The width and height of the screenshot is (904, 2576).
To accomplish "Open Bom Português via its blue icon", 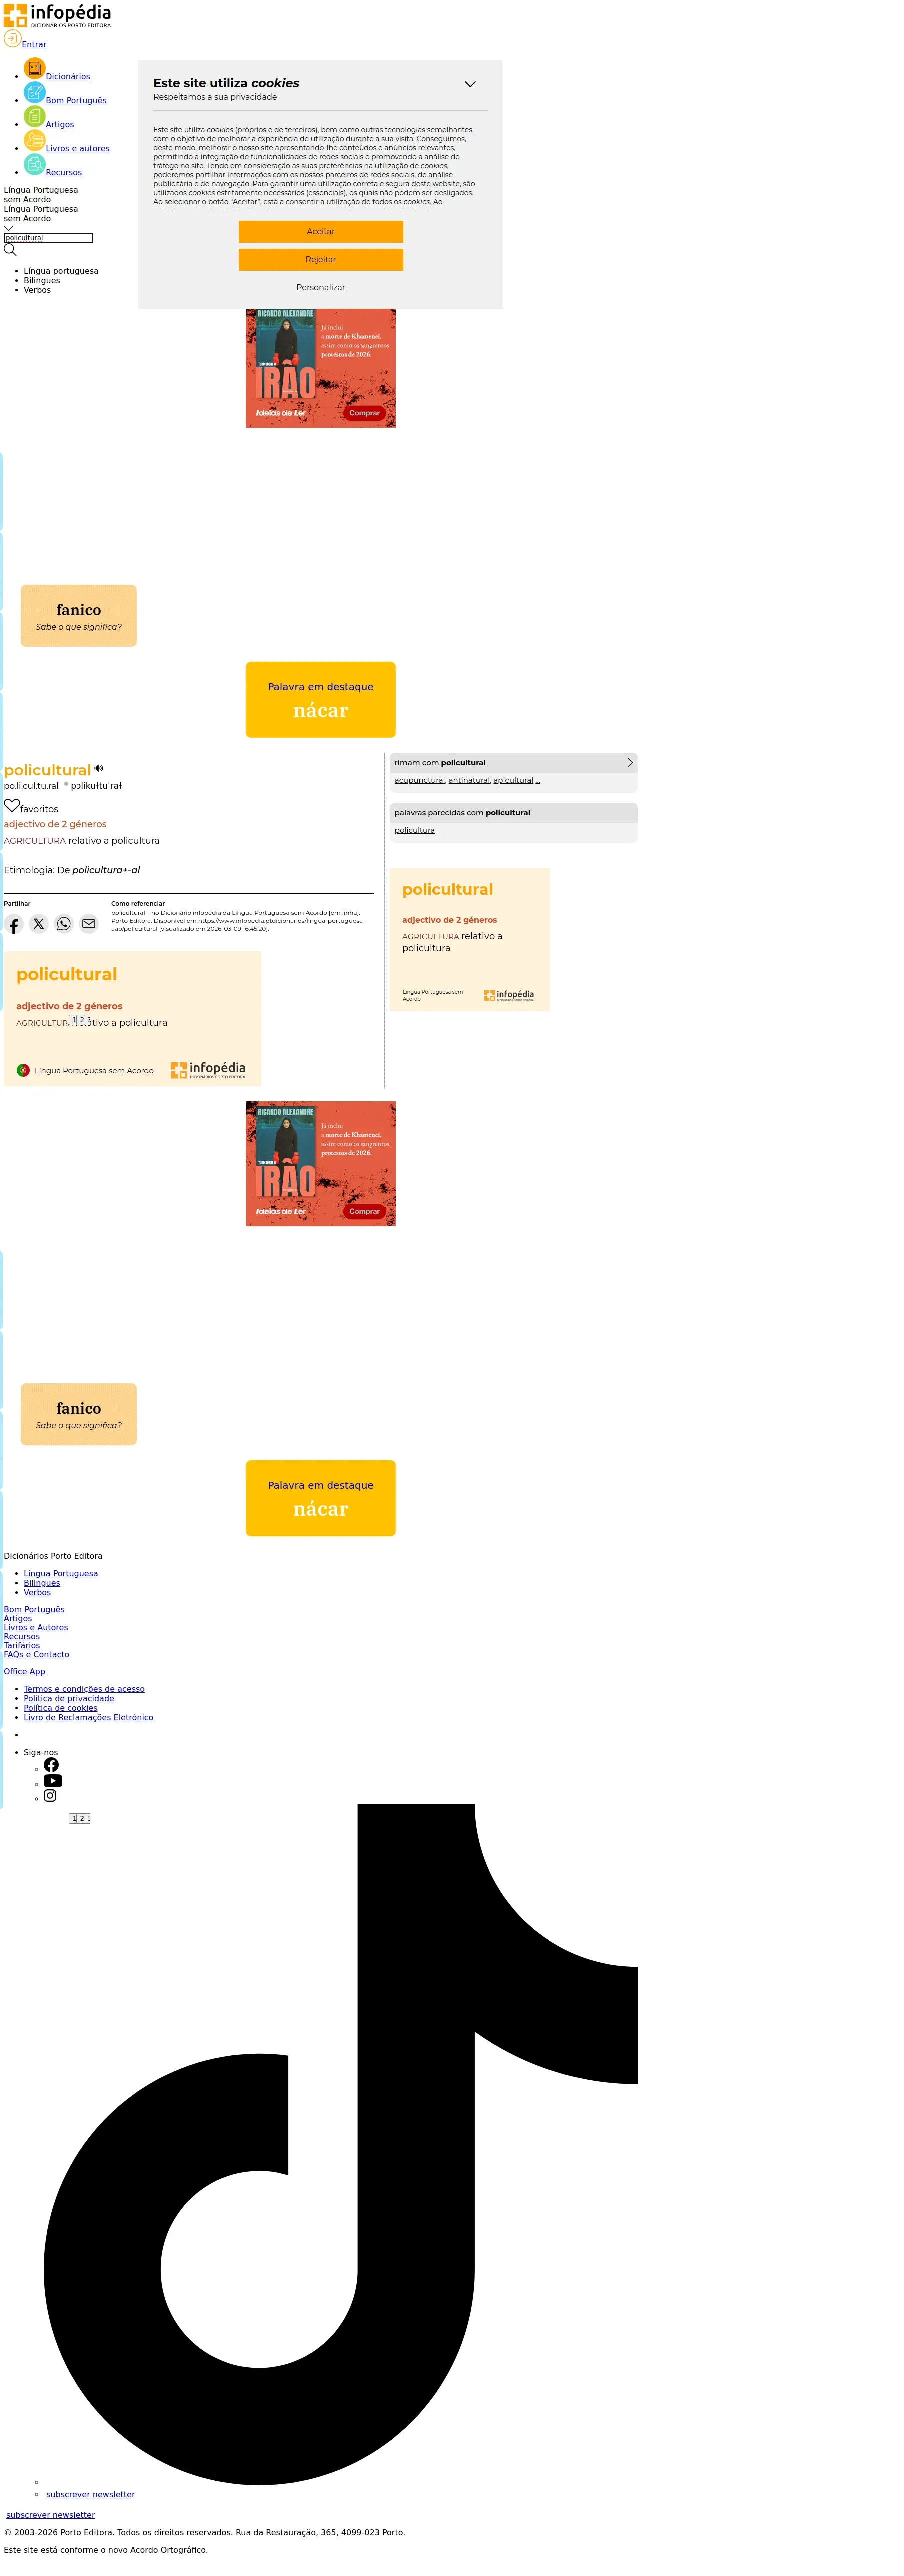I will 35,93.
